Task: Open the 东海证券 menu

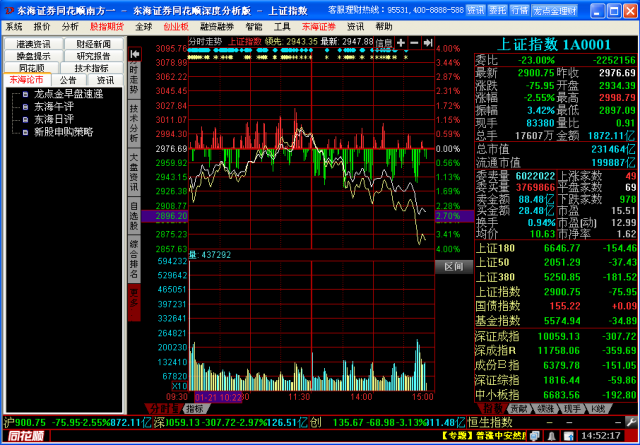Action: point(319,27)
